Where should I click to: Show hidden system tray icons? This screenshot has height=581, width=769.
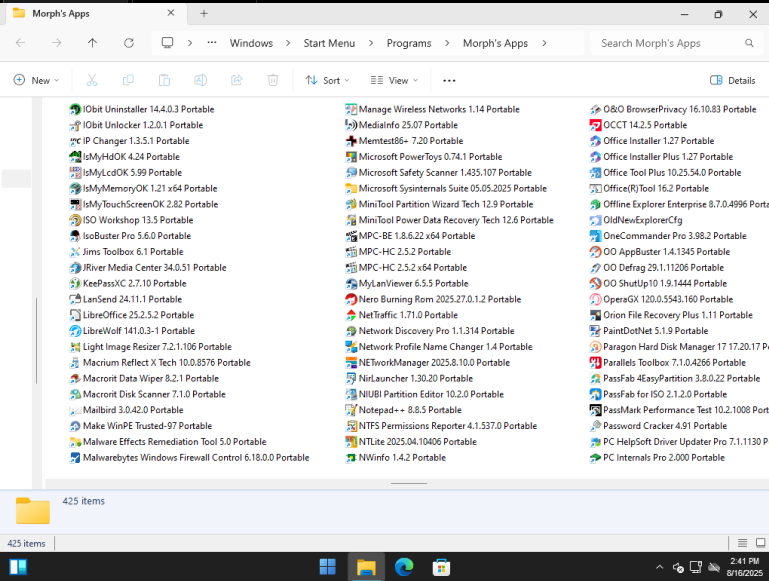[x=660, y=567]
